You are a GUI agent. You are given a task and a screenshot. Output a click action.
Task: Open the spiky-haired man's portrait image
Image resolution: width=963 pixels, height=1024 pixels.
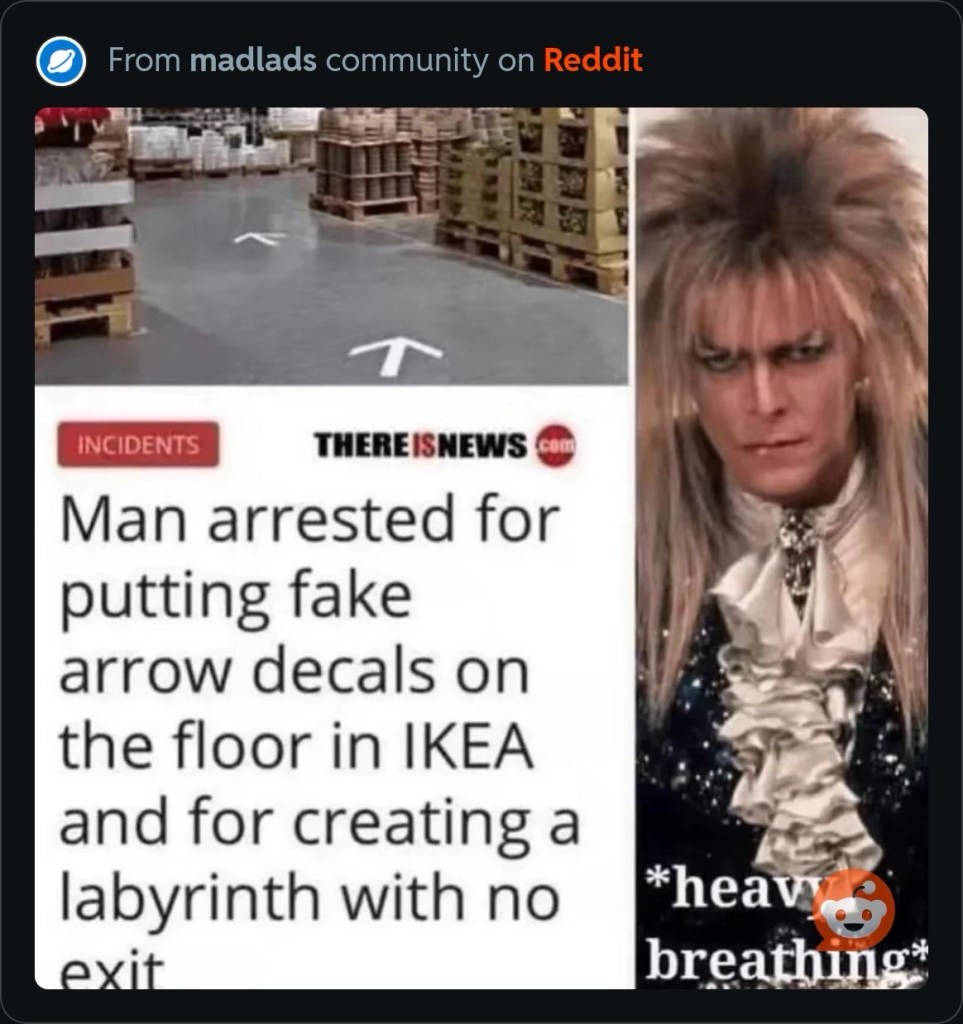[782, 548]
